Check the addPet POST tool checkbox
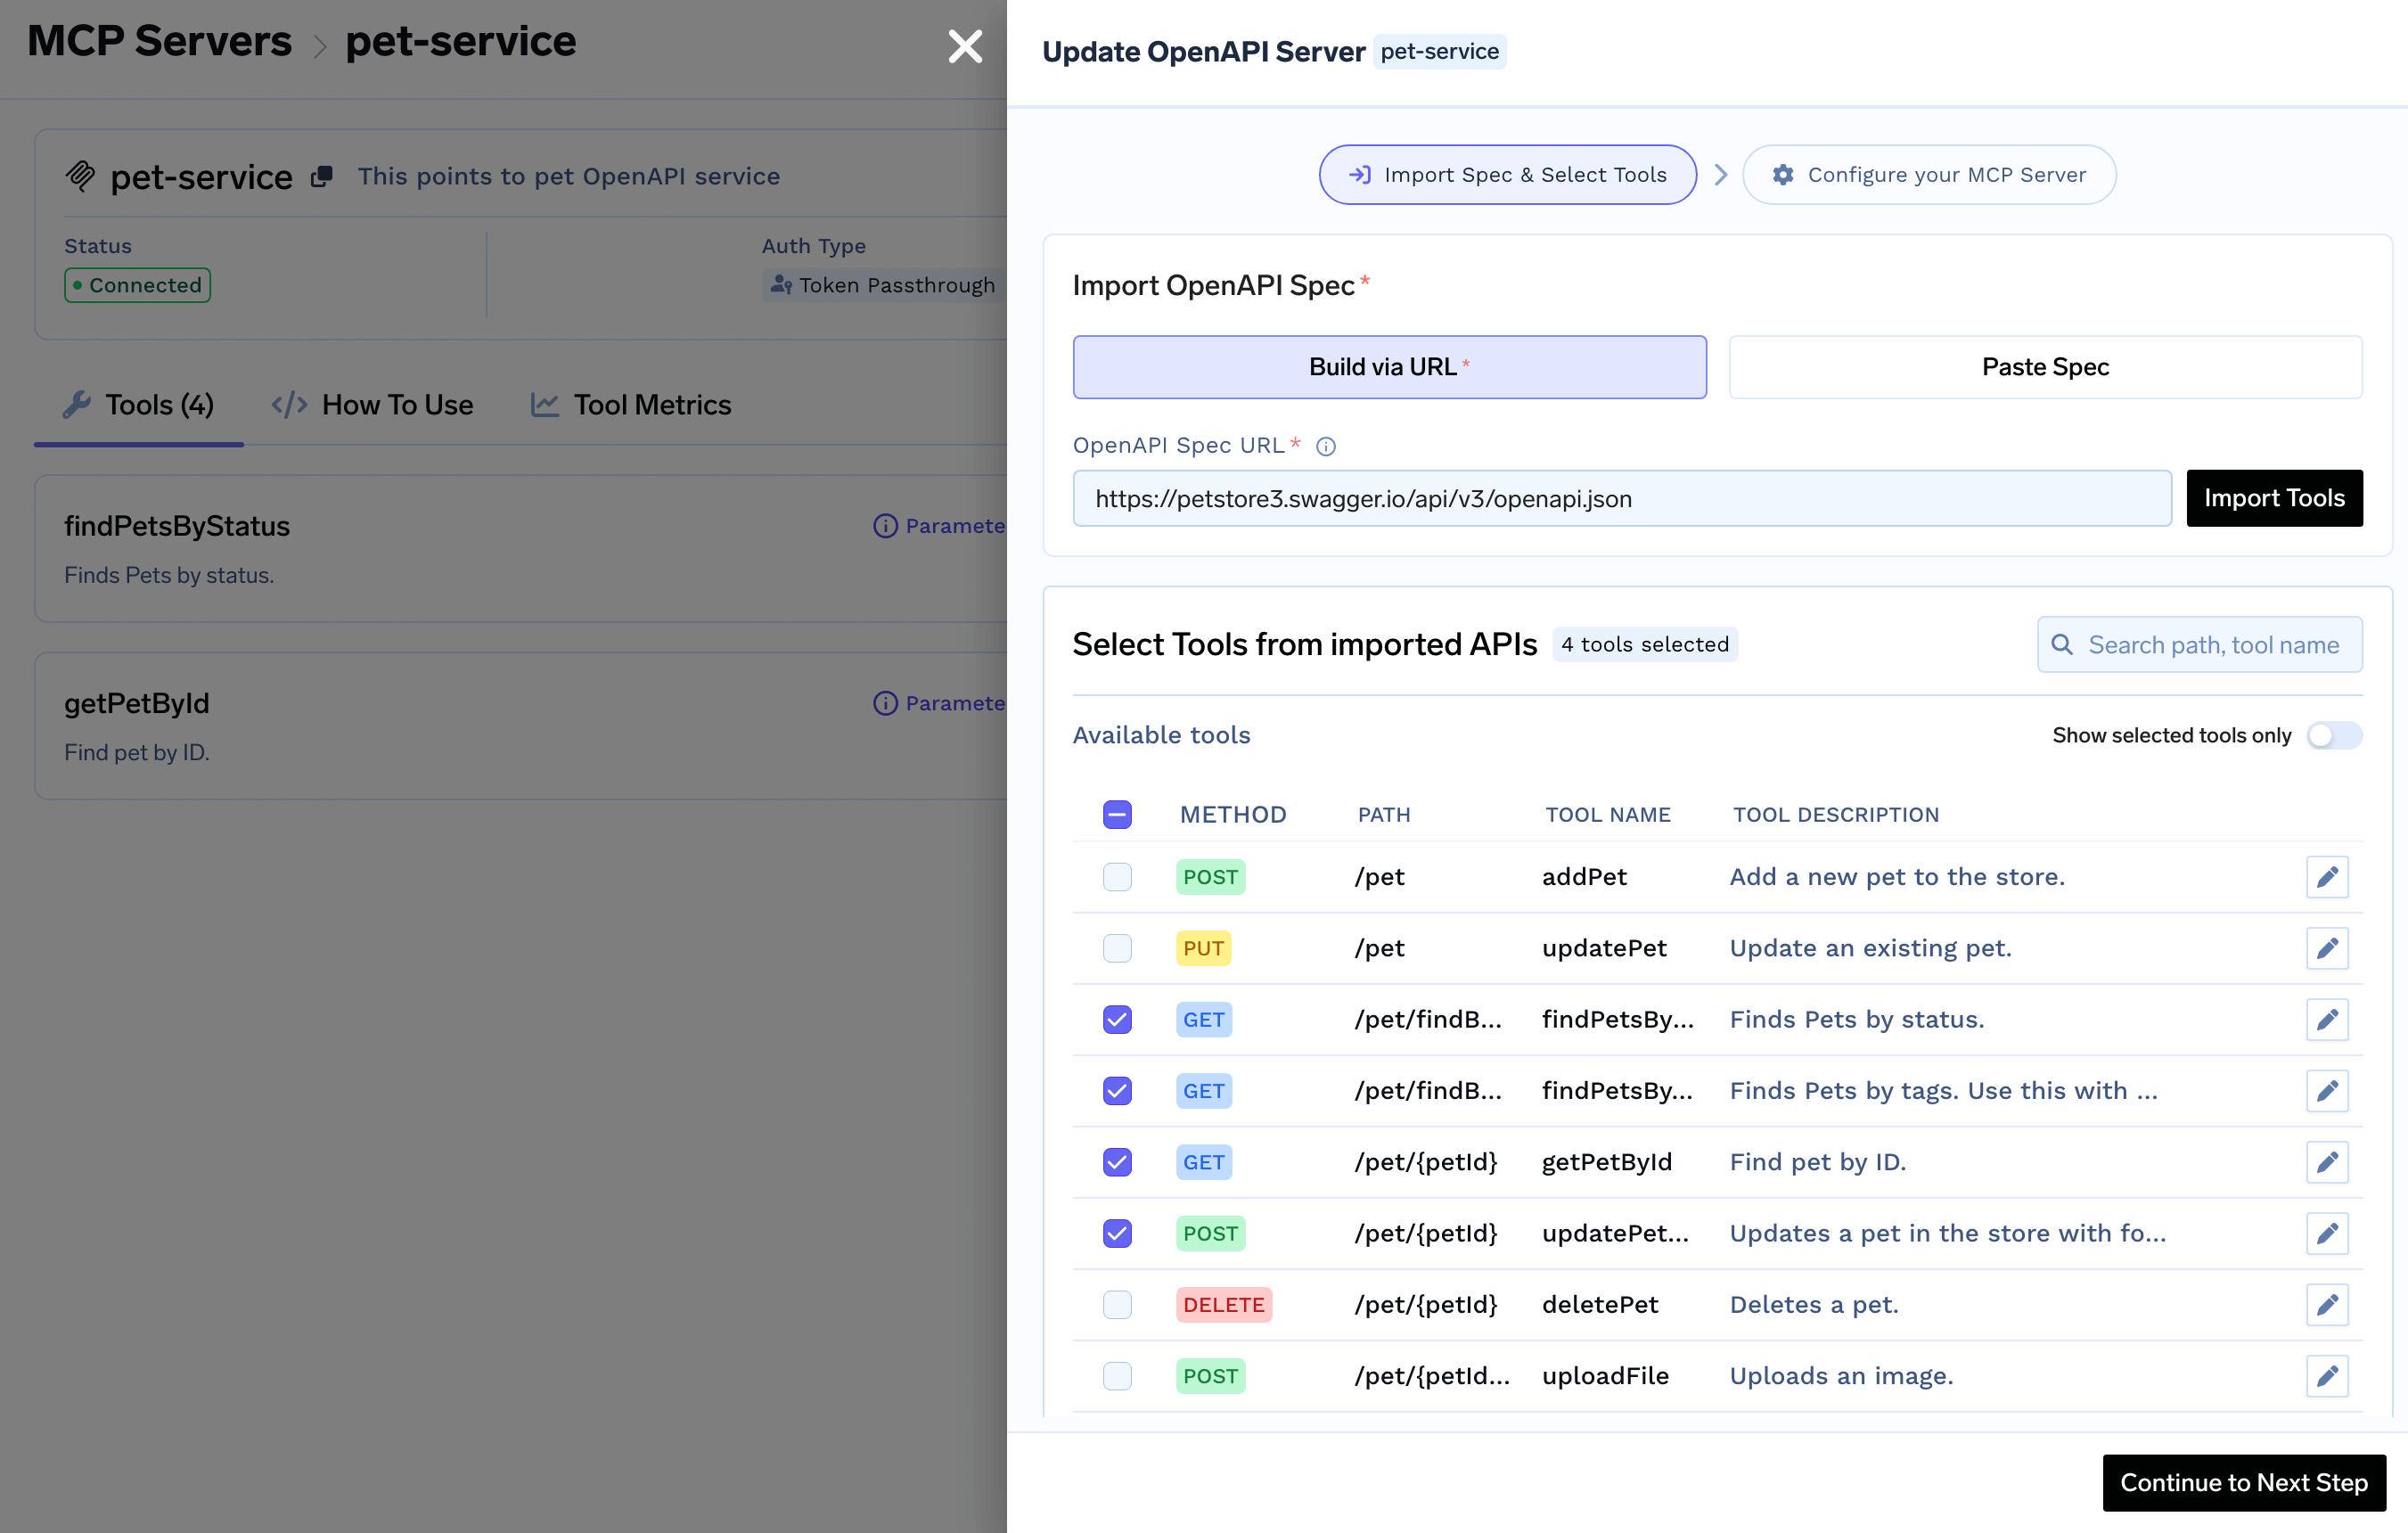Viewport: 2408px width, 1533px height. point(1117,877)
